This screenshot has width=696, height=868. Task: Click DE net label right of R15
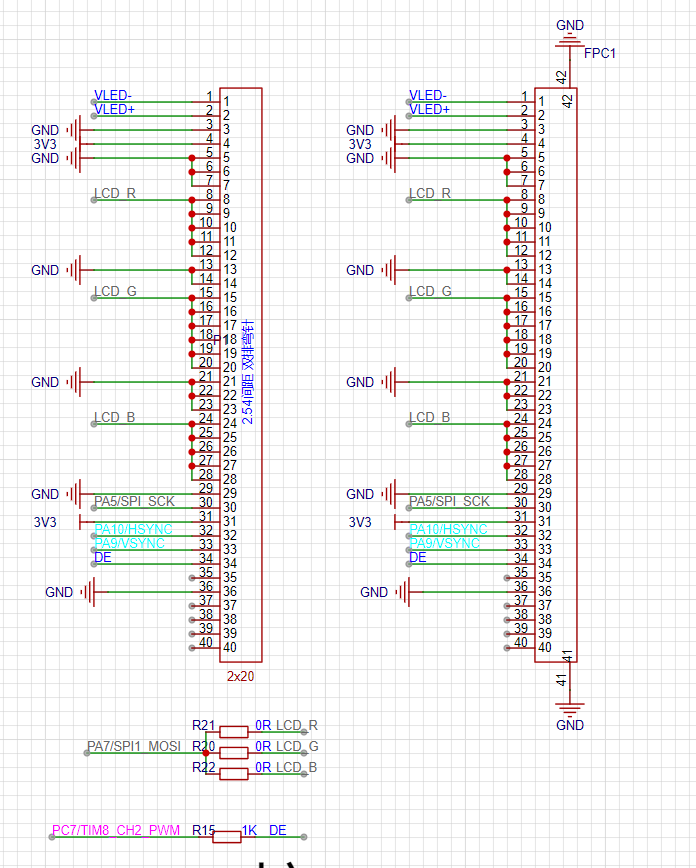click(278, 830)
